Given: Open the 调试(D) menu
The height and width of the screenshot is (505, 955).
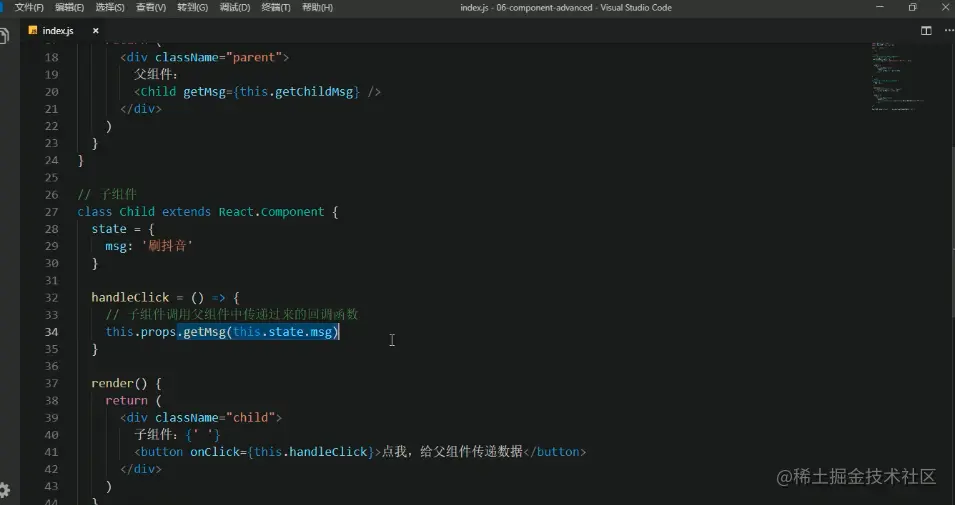Looking at the screenshot, I should click(234, 7).
